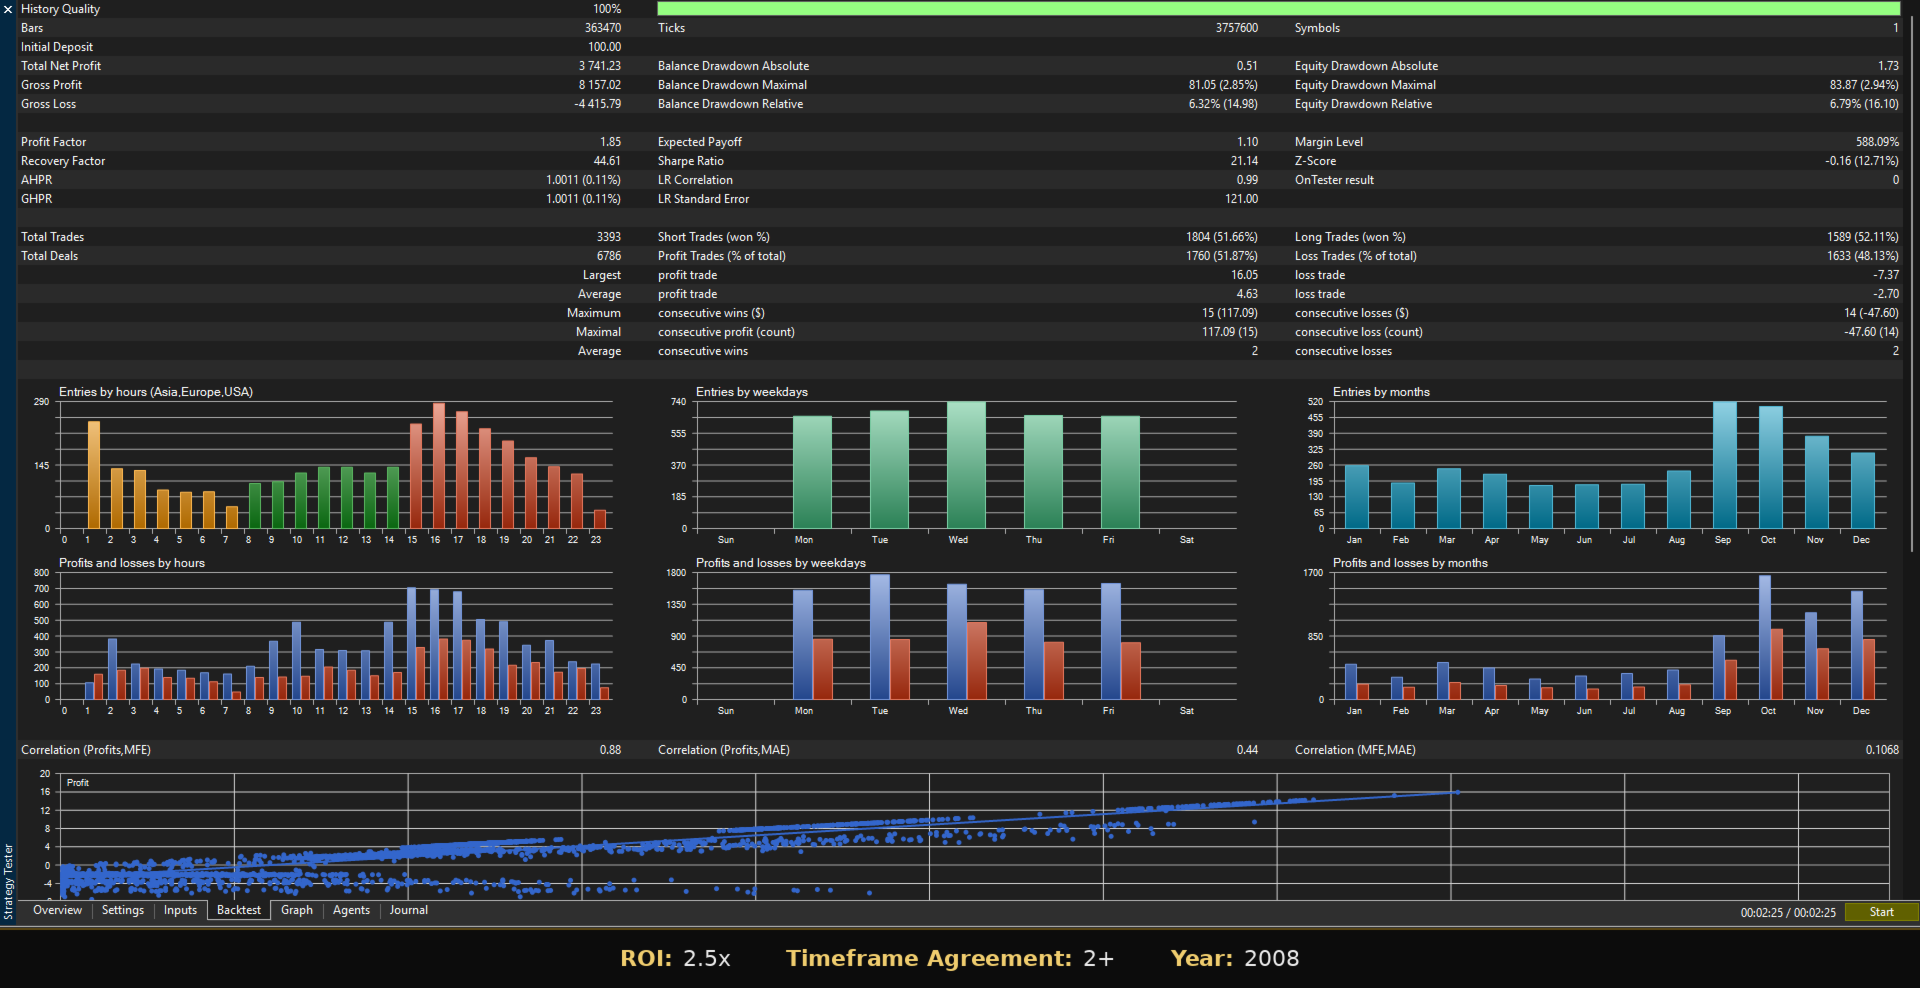The height and width of the screenshot is (988, 1920).
Task: Click the Short Trades value 1804 (51.66%)
Action: [1222, 237]
